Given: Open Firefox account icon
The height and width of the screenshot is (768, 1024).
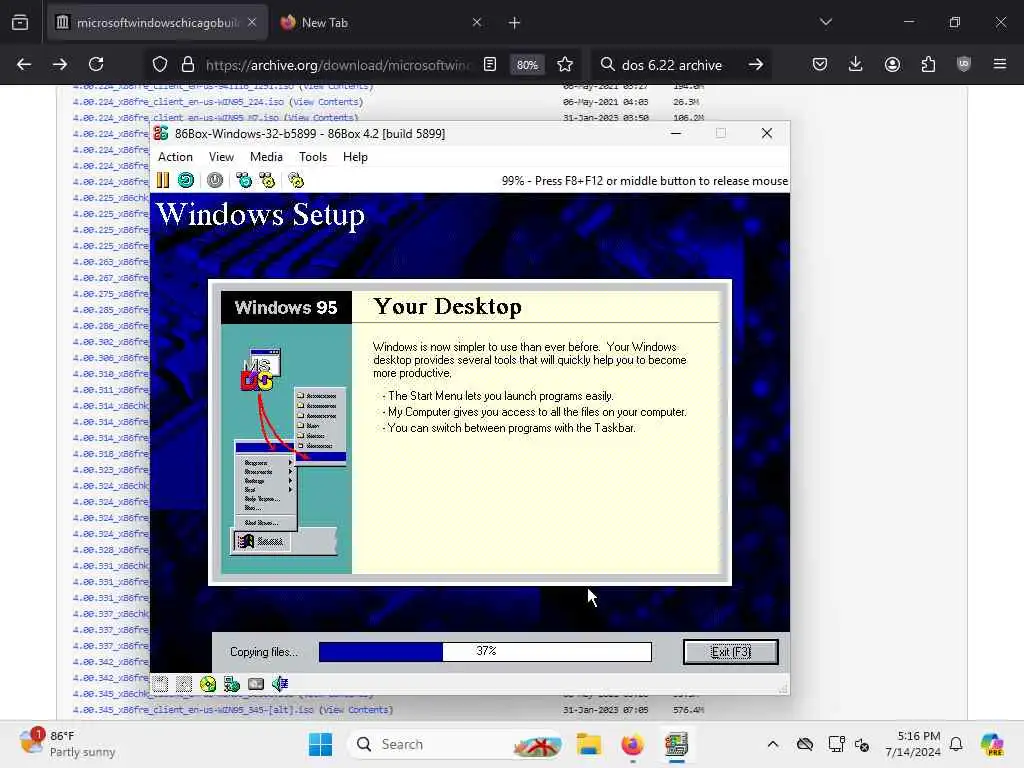Looking at the screenshot, I should [x=892, y=64].
